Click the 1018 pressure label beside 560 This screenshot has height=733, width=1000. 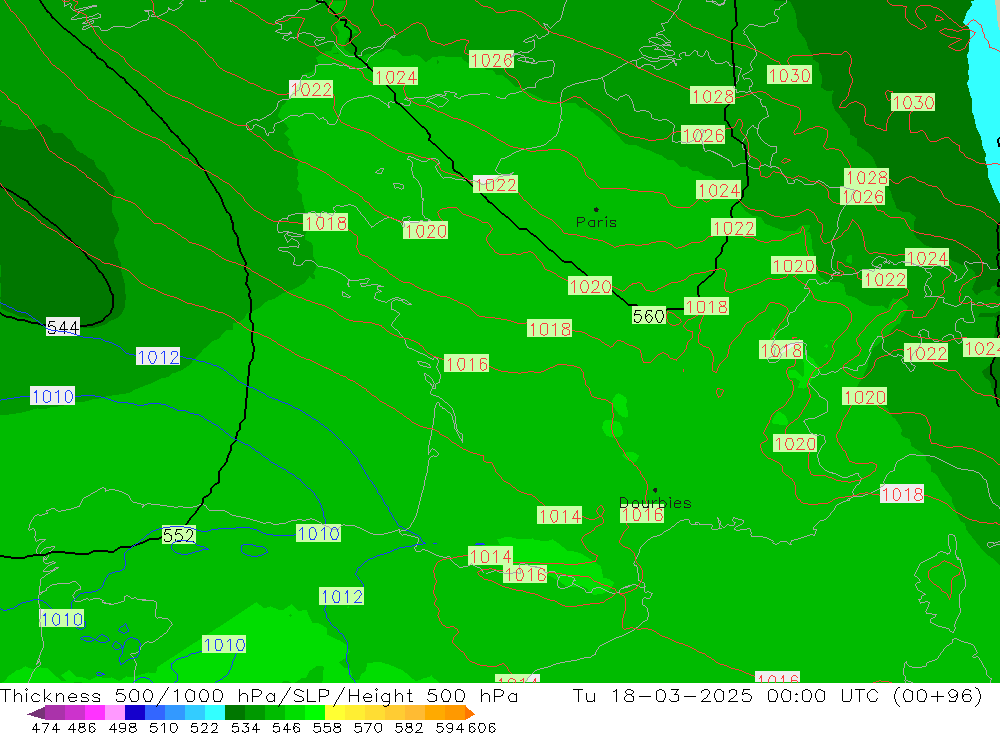point(706,307)
